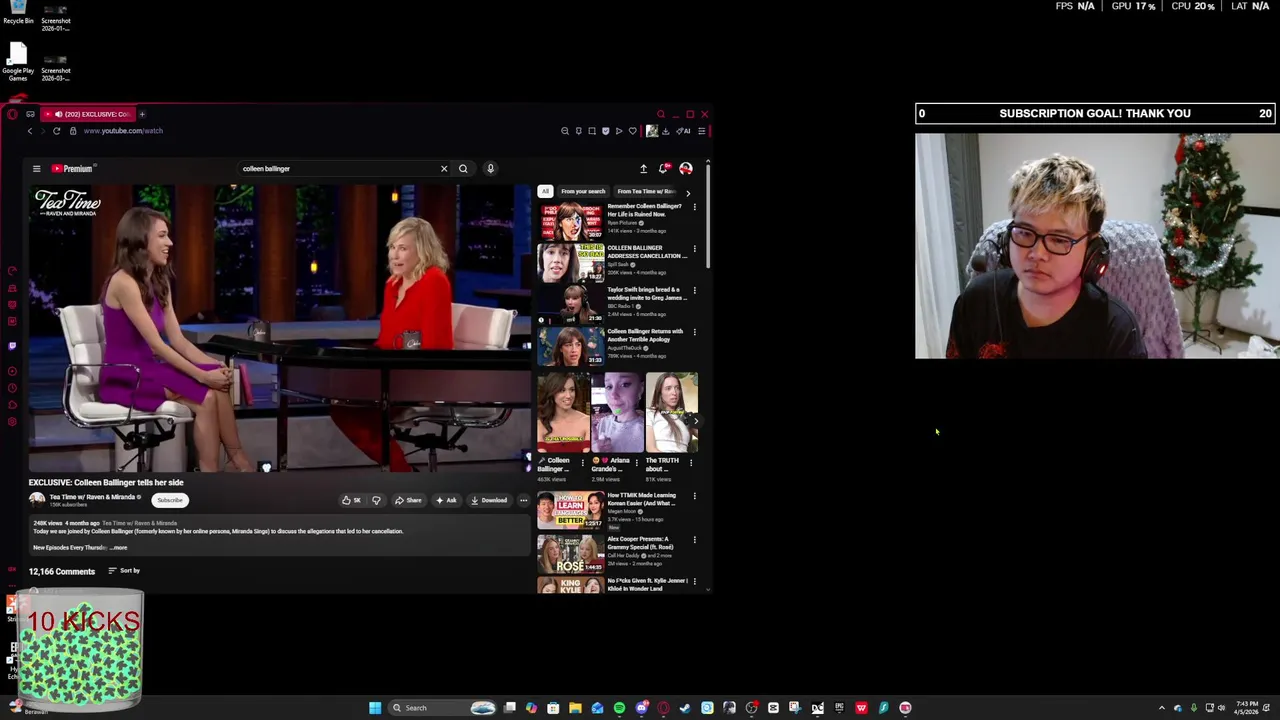
Task: Open YouTube notifications bell
Action: coord(662,169)
